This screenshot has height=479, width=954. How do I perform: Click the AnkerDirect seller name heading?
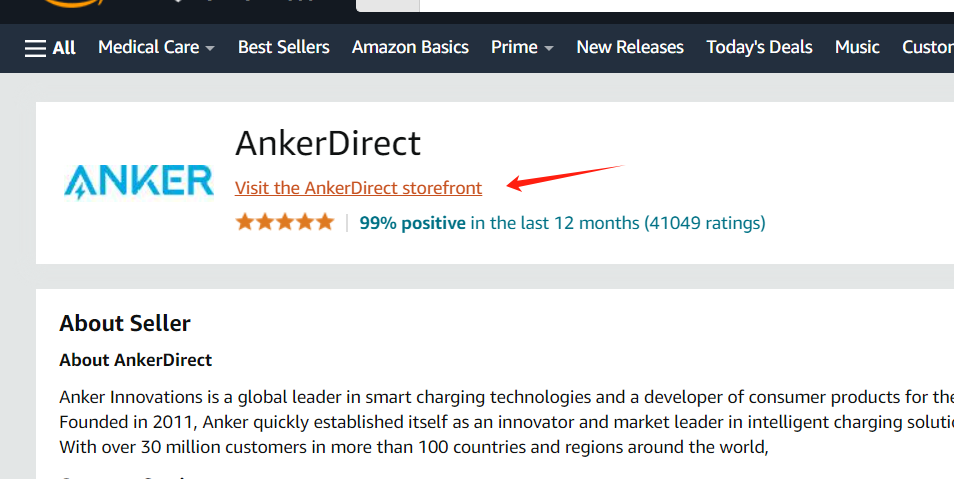click(328, 144)
